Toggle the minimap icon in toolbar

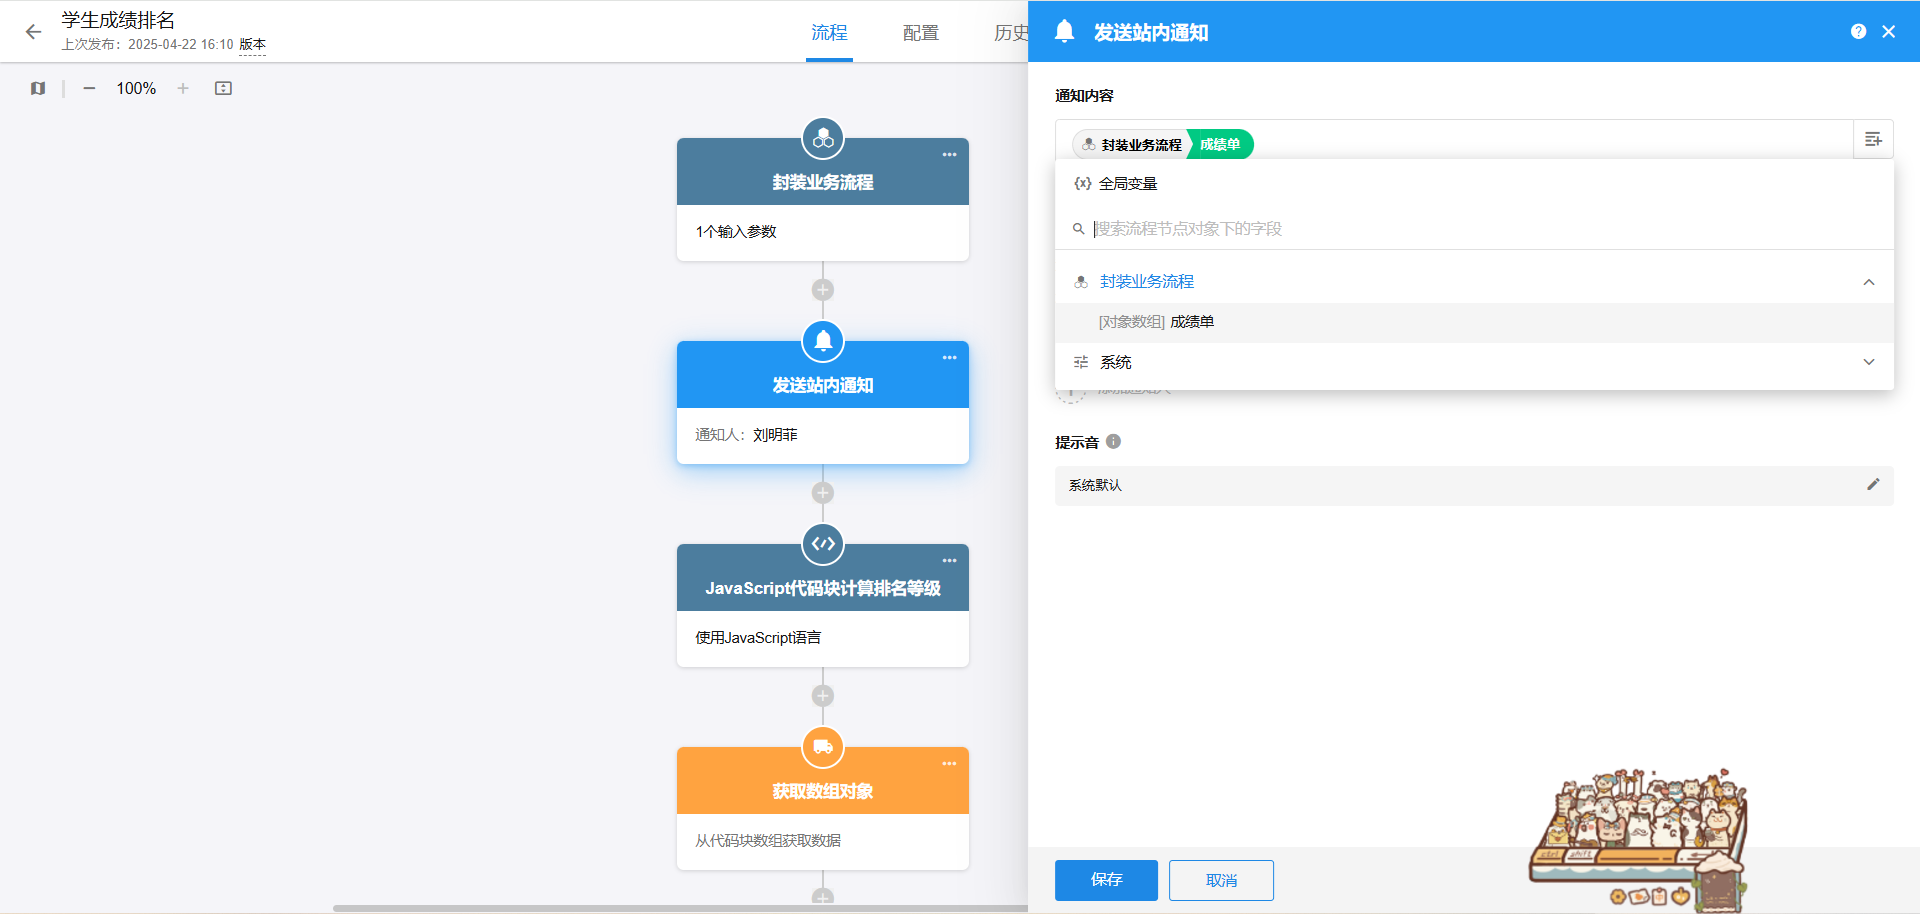(38, 88)
